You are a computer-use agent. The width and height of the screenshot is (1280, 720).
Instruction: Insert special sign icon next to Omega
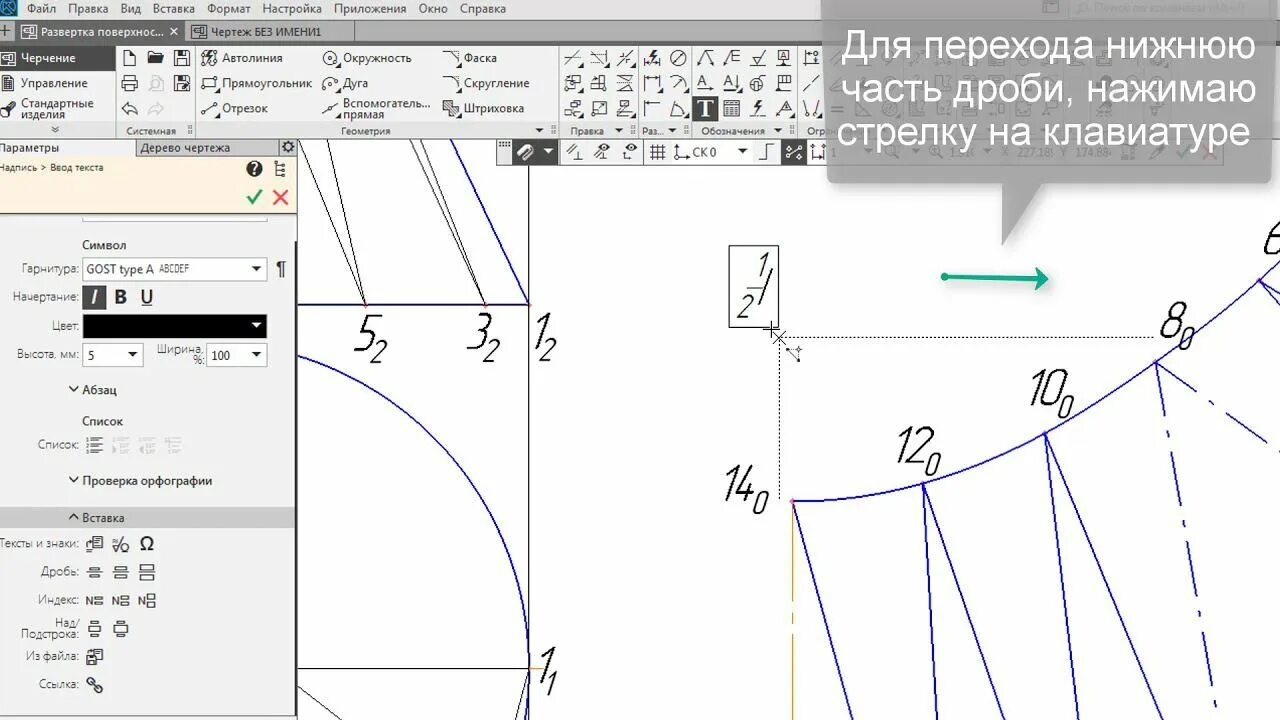[x=121, y=544]
